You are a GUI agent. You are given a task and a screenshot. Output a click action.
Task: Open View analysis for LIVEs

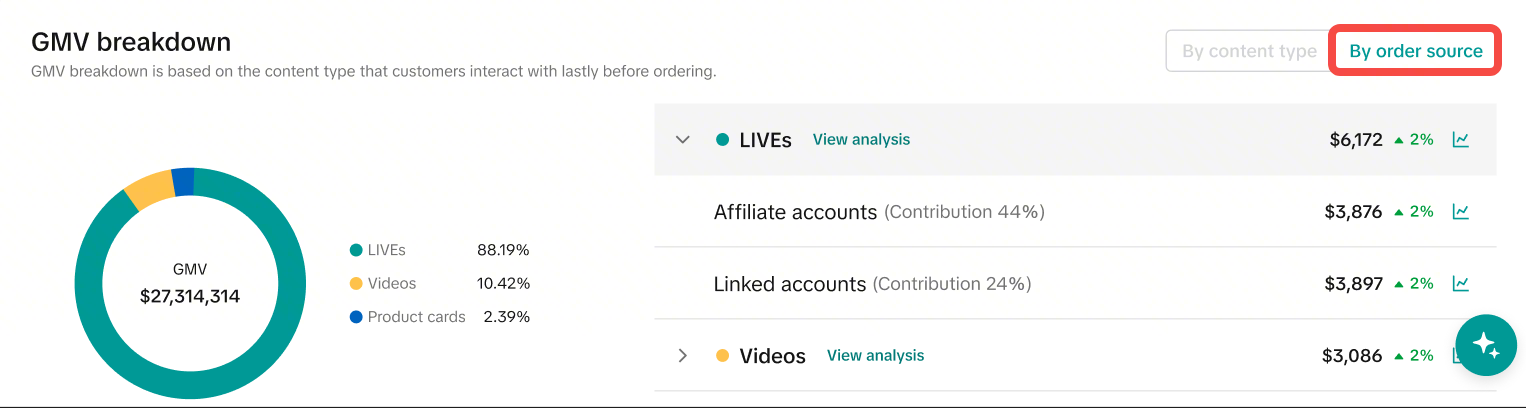click(x=861, y=140)
